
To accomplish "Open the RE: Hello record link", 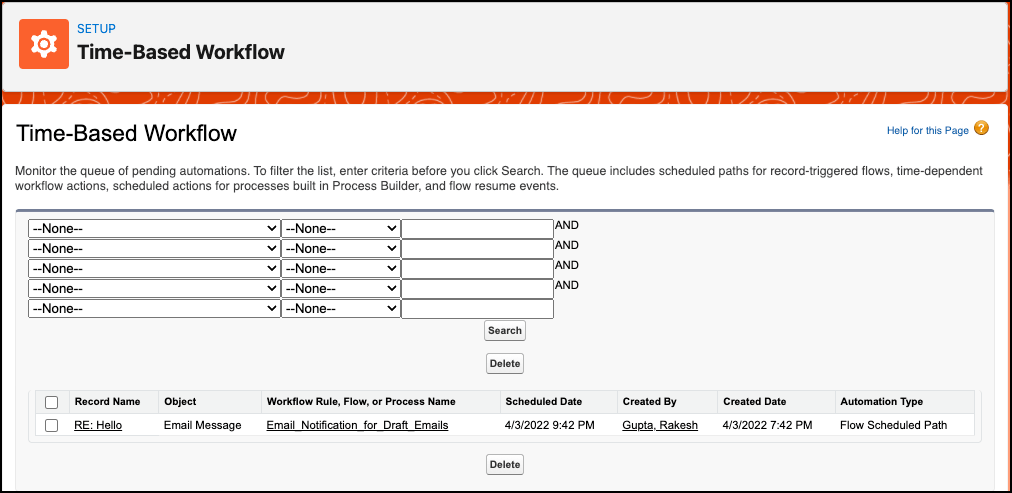I will pyautogui.click(x=98, y=425).
